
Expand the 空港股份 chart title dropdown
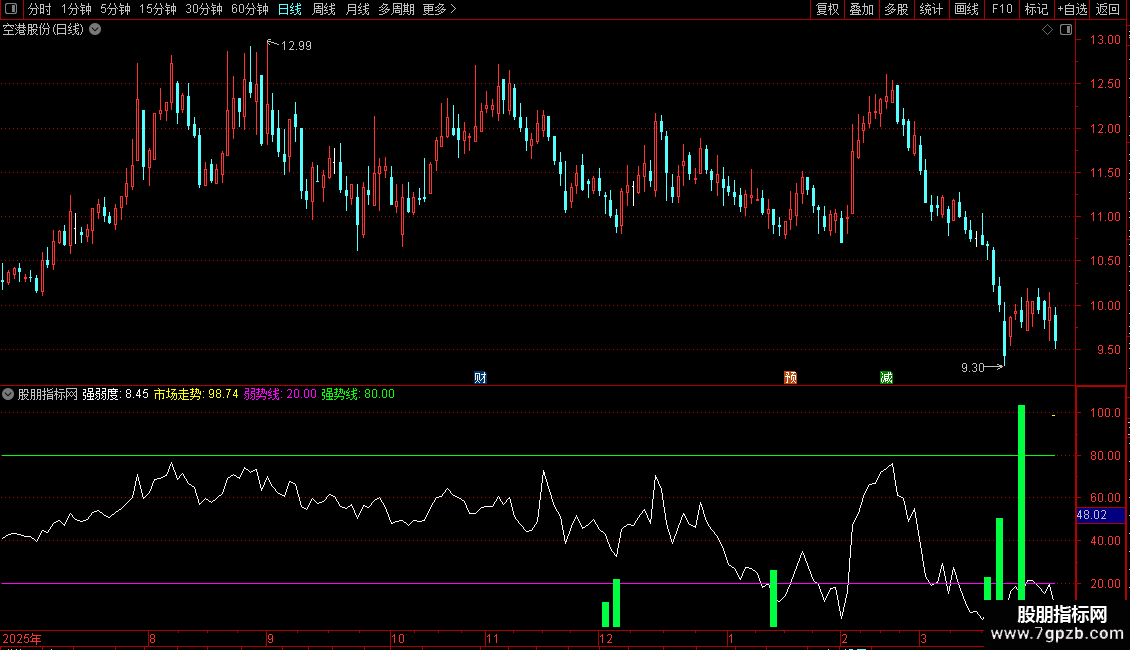point(95,30)
